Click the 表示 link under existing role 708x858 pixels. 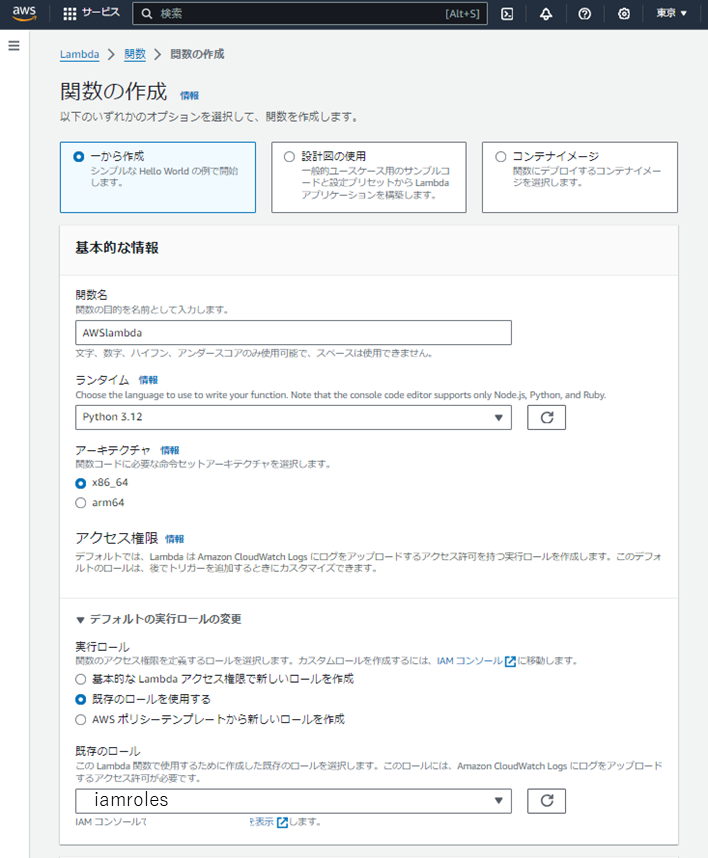tap(262, 822)
